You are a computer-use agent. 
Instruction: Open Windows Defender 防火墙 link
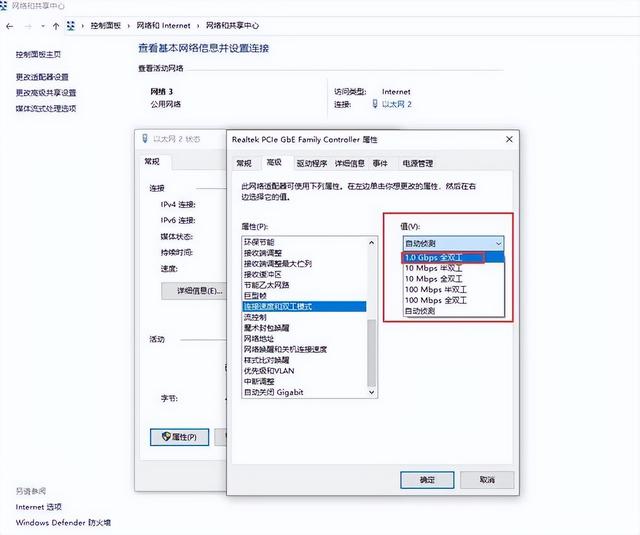63,522
